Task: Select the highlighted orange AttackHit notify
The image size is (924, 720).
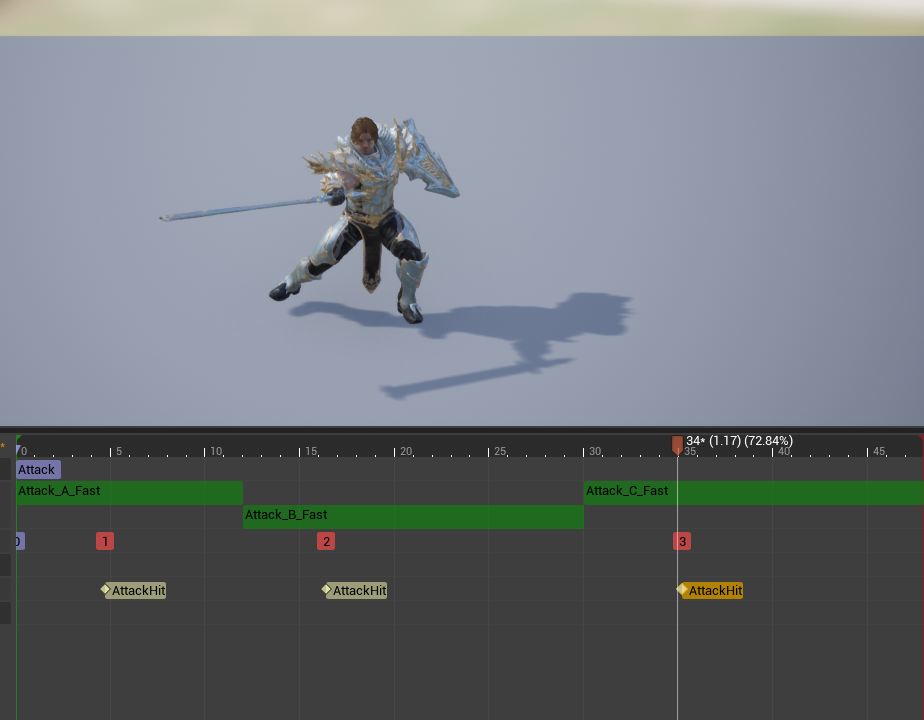Action: pos(710,590)
